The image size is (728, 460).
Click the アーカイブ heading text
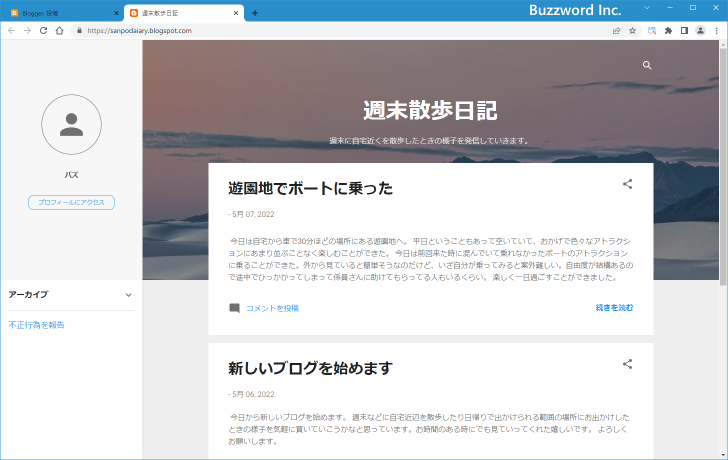tap(28, 295)
